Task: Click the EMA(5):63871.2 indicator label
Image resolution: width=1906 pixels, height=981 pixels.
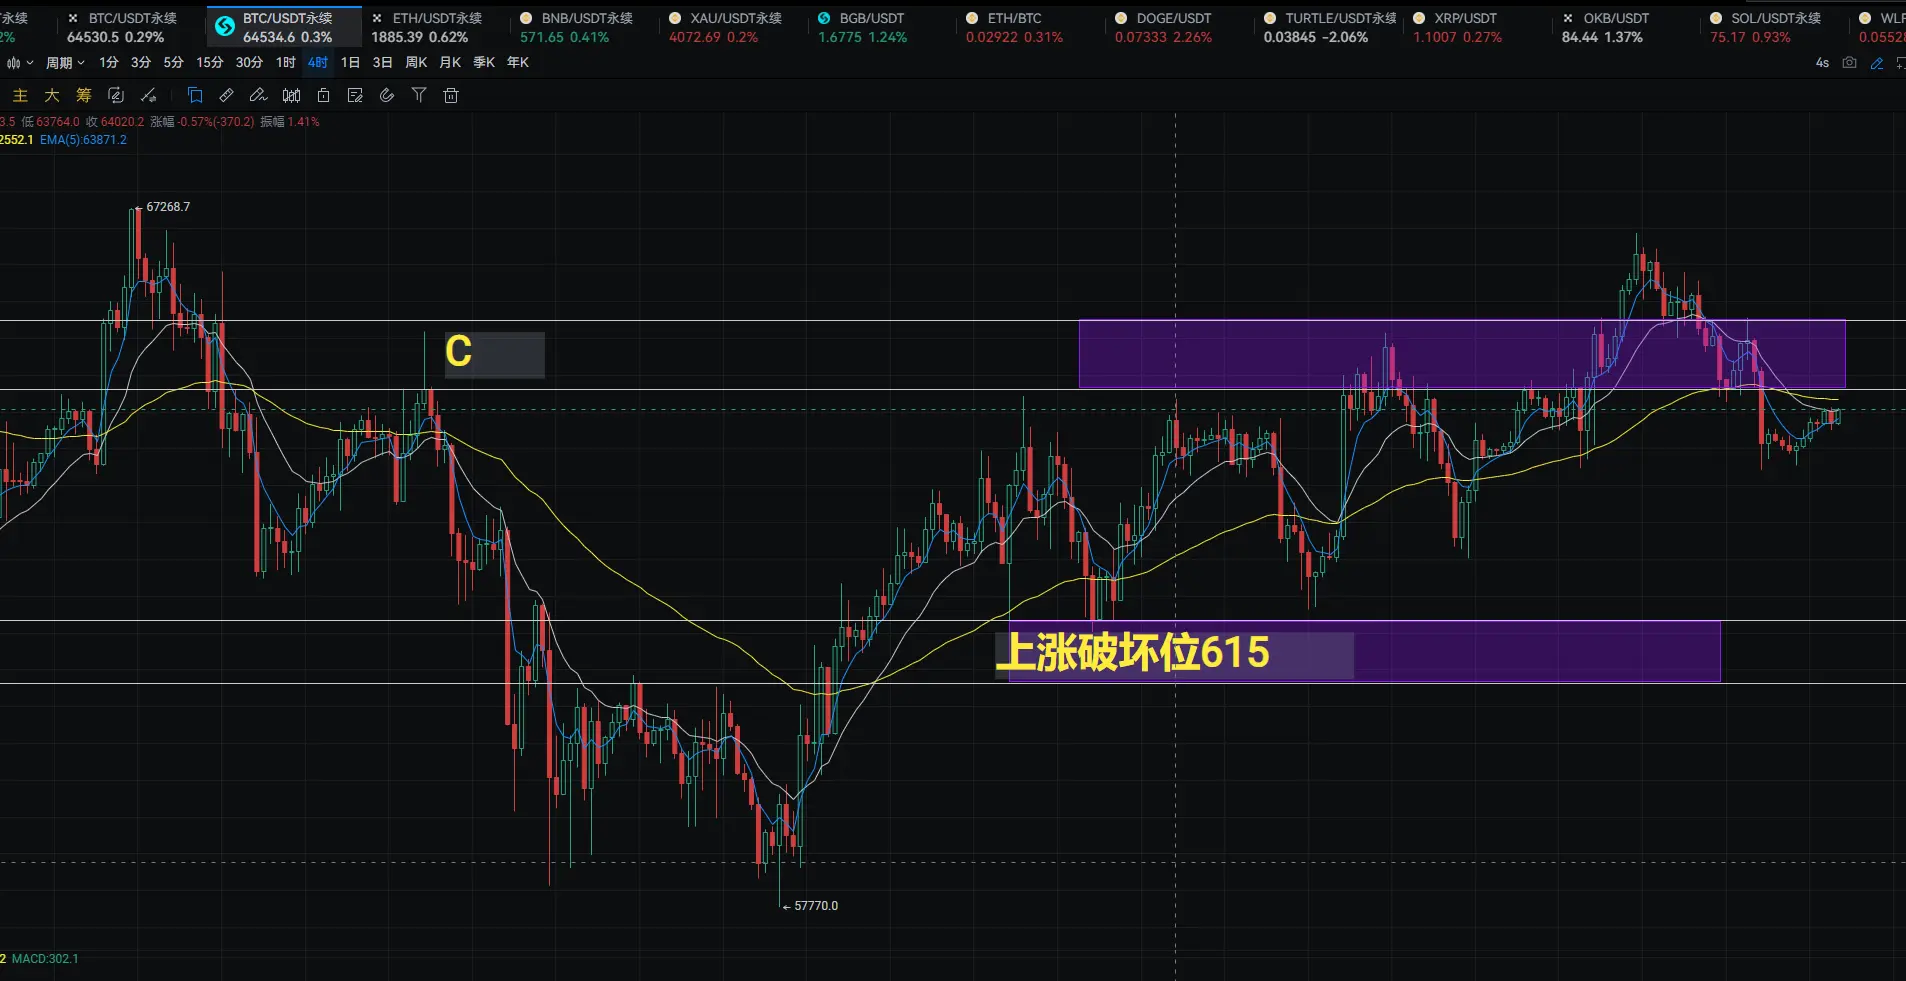Action: (x=83, y=140)
